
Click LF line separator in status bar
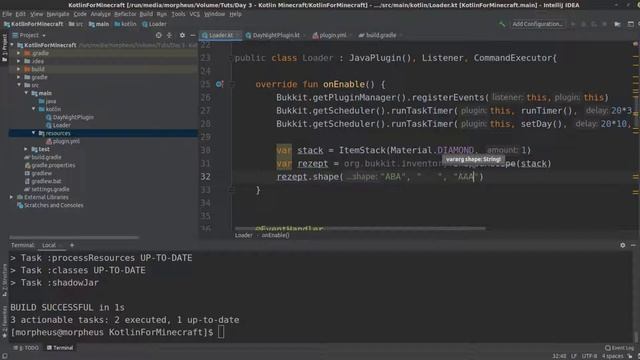pyautogui.click(x=573, y=356)
